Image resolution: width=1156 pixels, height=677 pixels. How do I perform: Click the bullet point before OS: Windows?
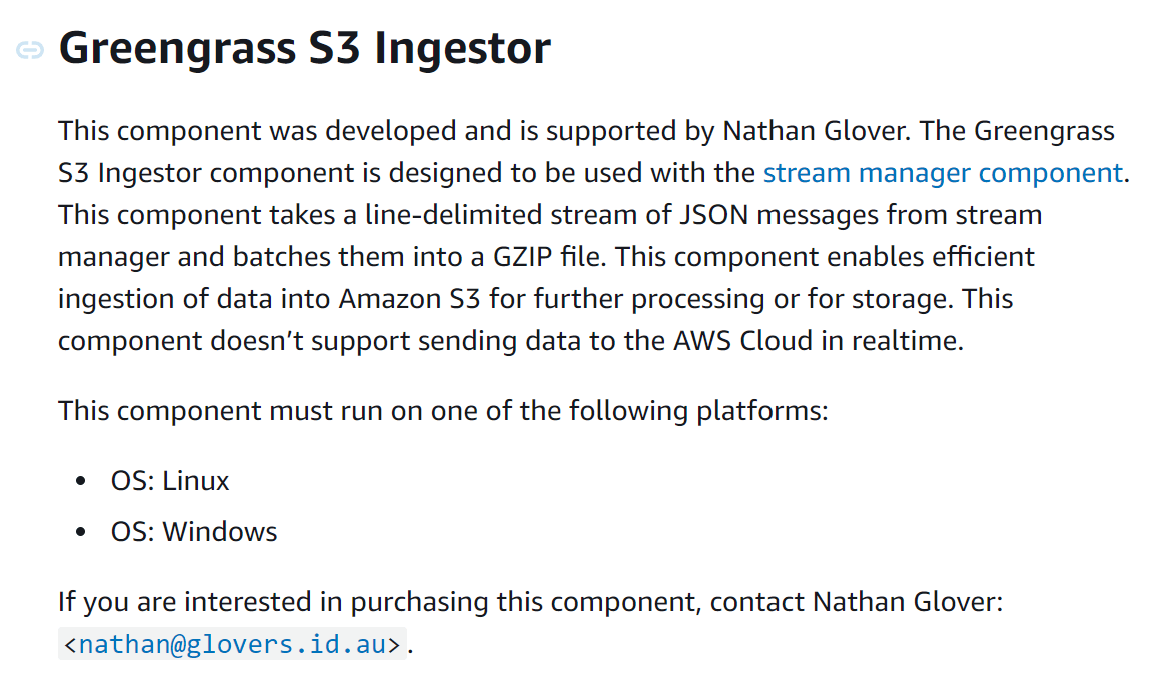tap(81, 532)
